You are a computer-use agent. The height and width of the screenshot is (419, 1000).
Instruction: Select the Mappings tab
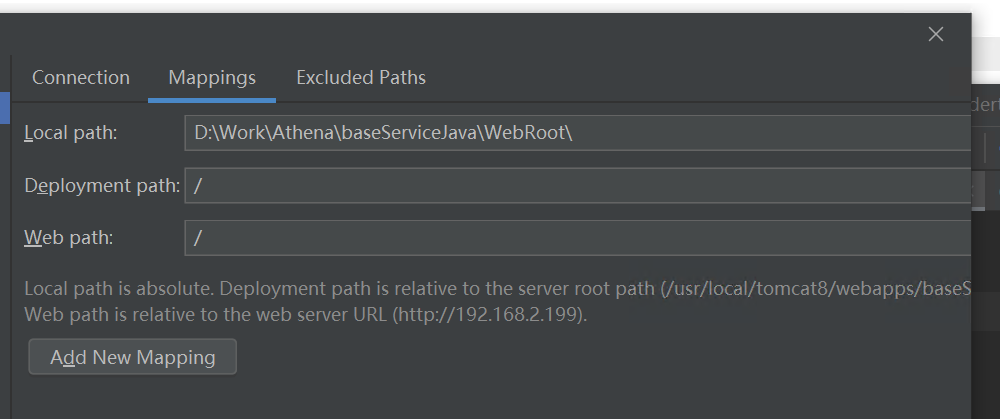coord(212,78)
